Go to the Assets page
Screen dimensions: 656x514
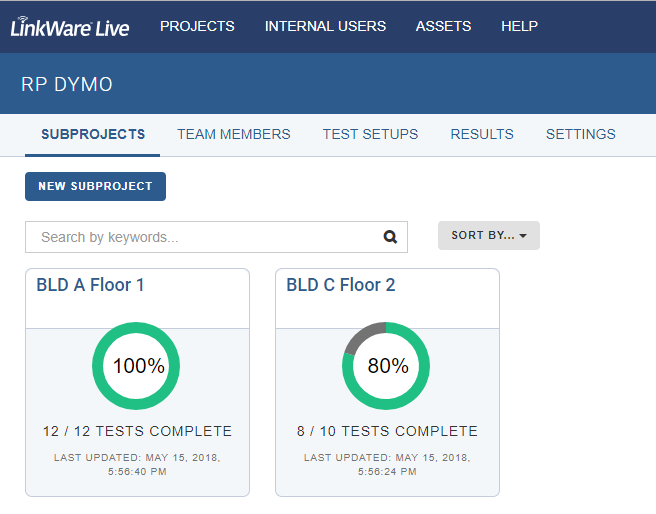pyautogui.click(x=443, y=26)
